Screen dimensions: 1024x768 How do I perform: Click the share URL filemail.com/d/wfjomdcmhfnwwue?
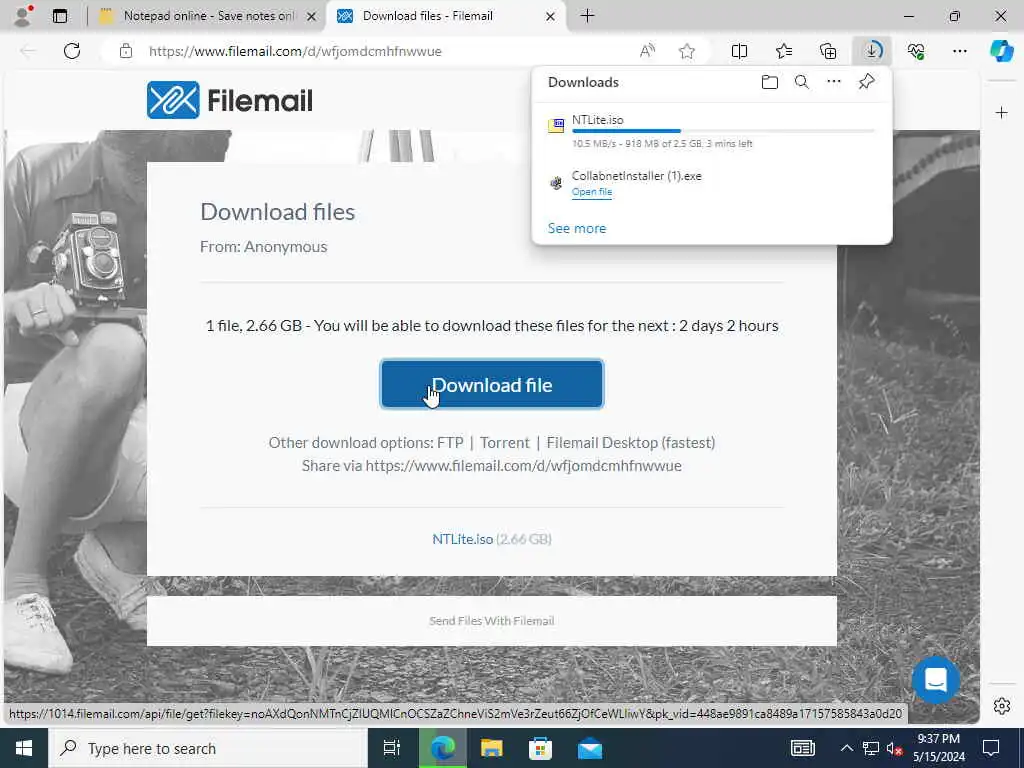click(523, 466)
